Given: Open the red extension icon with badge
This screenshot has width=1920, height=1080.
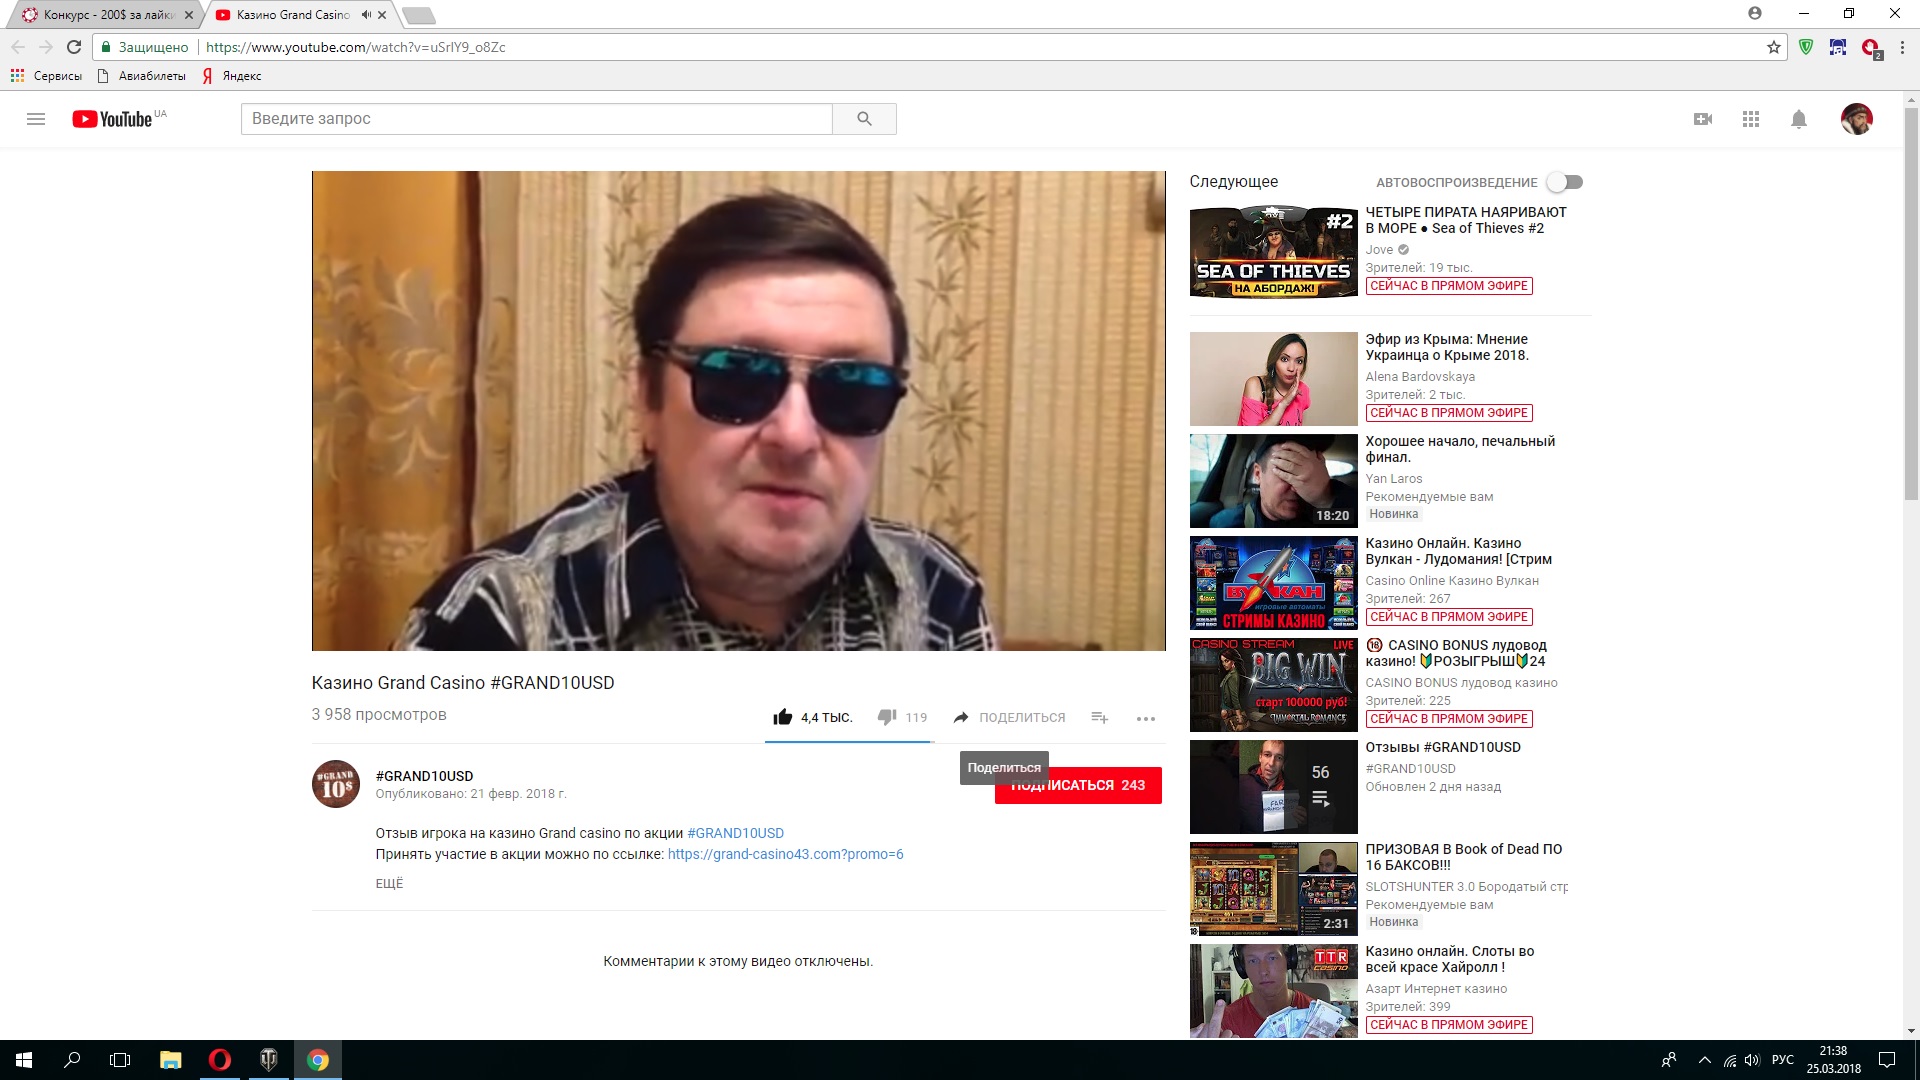Looking at the screenshot, I should pyautogui.click(x=1870, y=47).
